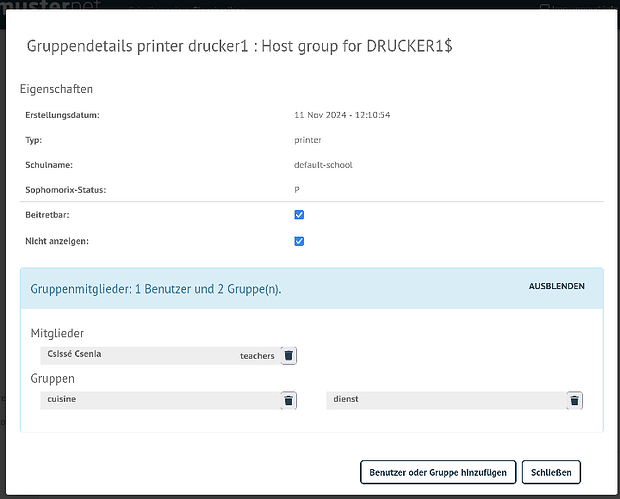Click Benutzer oder Gruppe hinzufügen button
Viewport: 620px width, 499px height.
[x=439, y=472]
